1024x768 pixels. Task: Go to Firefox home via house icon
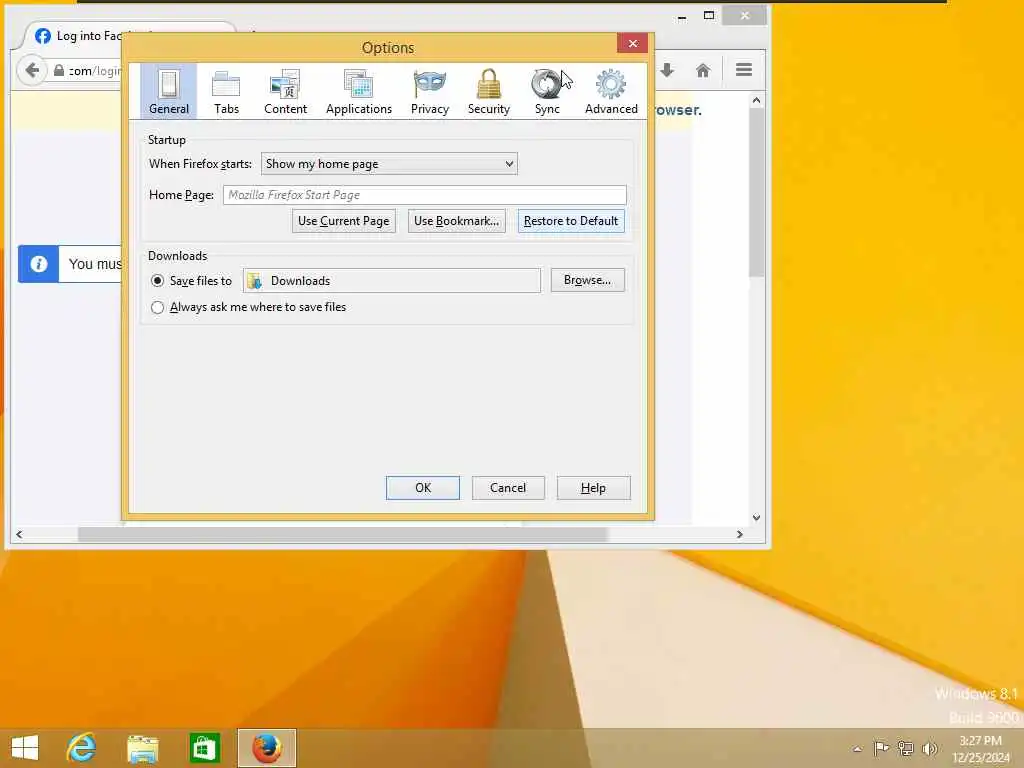coord(703,70)
